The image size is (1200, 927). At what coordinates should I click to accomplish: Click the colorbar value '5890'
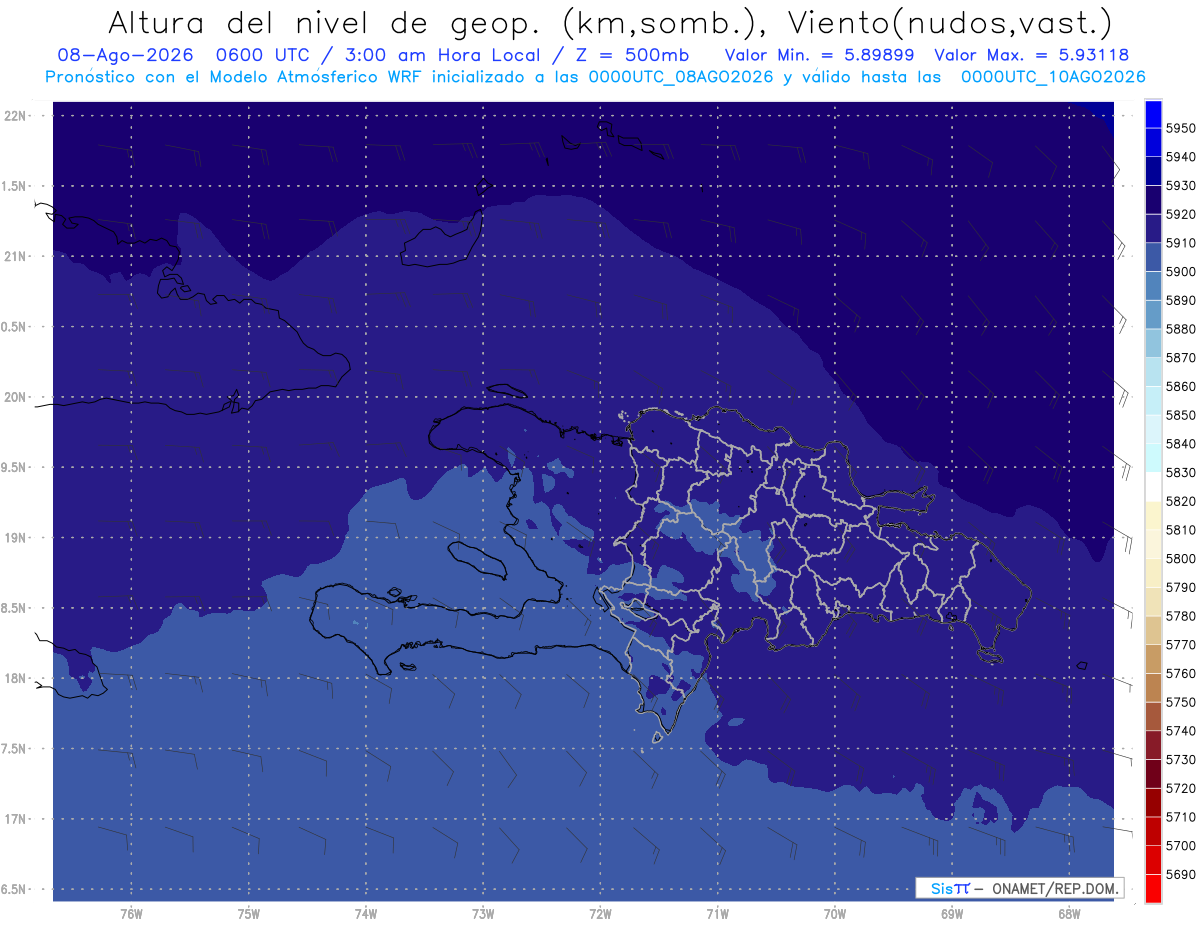1181,300
